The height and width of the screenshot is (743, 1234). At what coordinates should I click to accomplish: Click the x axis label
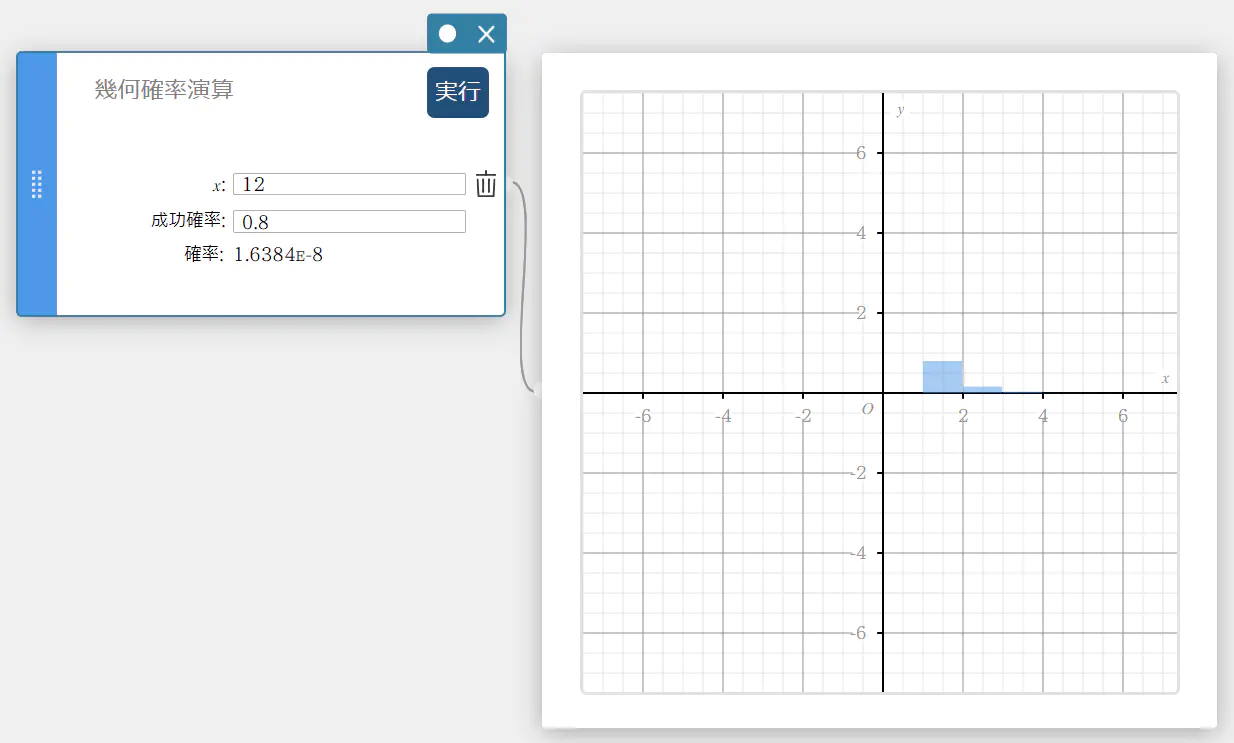(x=1165, y=379)
